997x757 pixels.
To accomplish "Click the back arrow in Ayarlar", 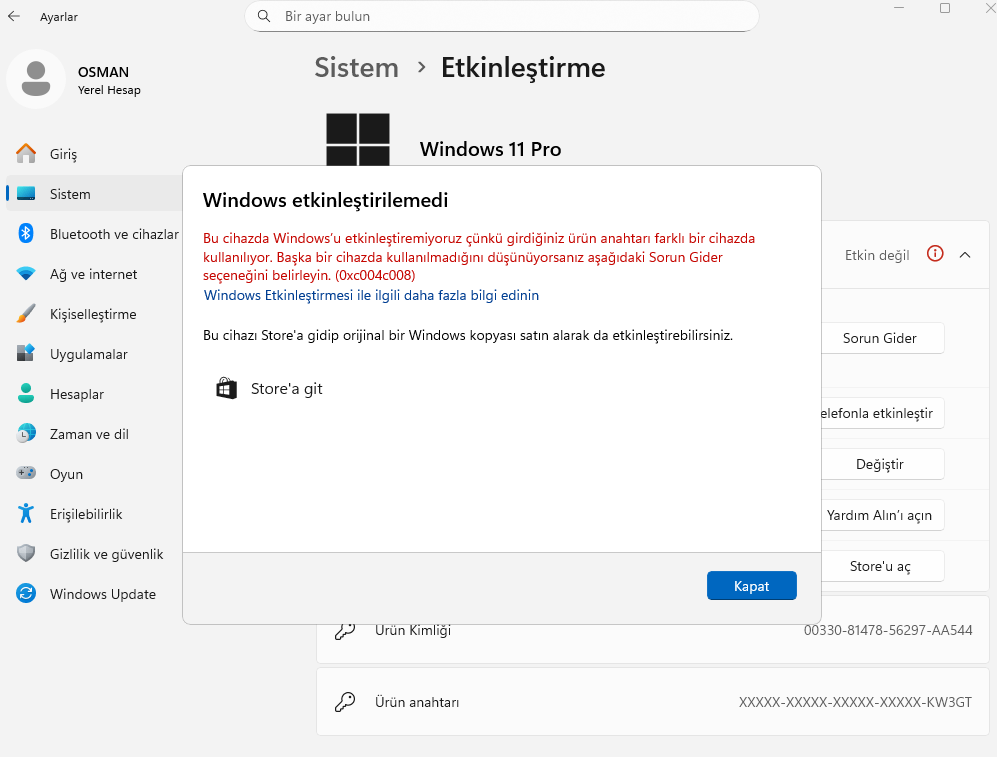I will pyautogui.click(x=14, y=17).
